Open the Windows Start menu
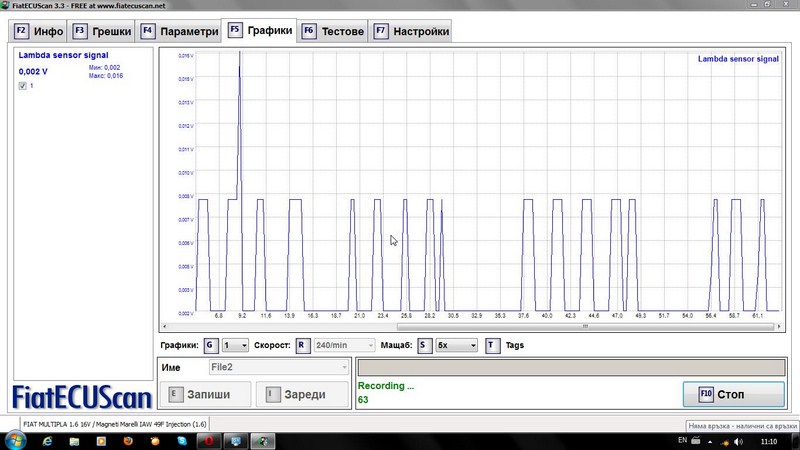 coord(17,440)
